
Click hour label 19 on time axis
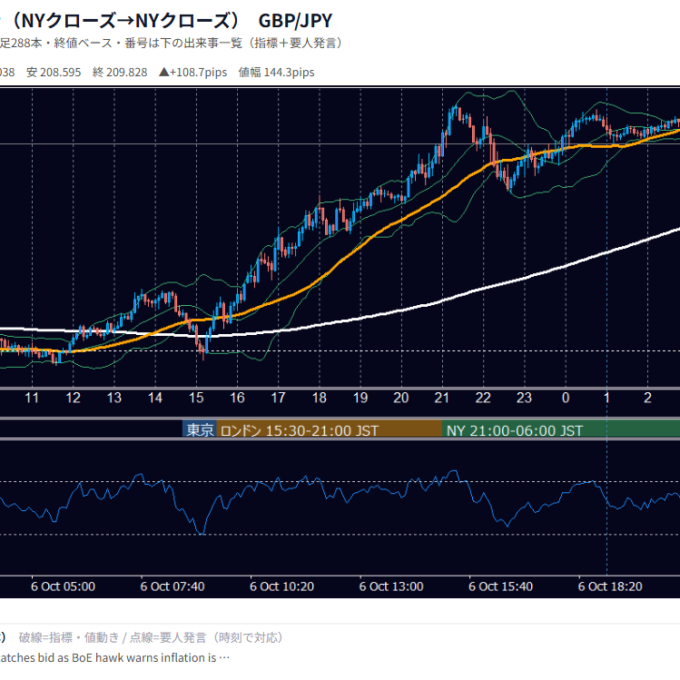click(360, 398)
